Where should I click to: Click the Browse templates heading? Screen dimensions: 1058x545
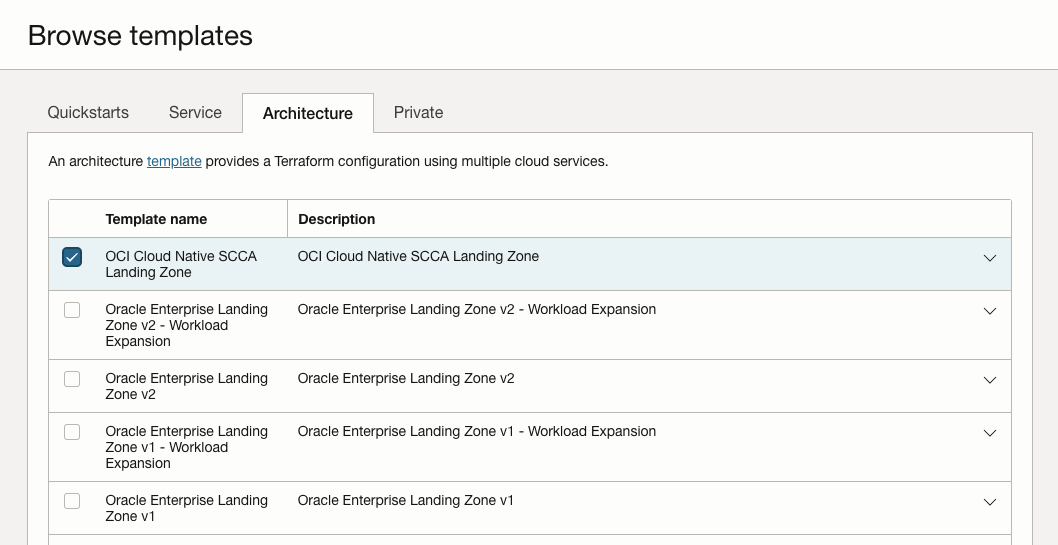[140, 35]
